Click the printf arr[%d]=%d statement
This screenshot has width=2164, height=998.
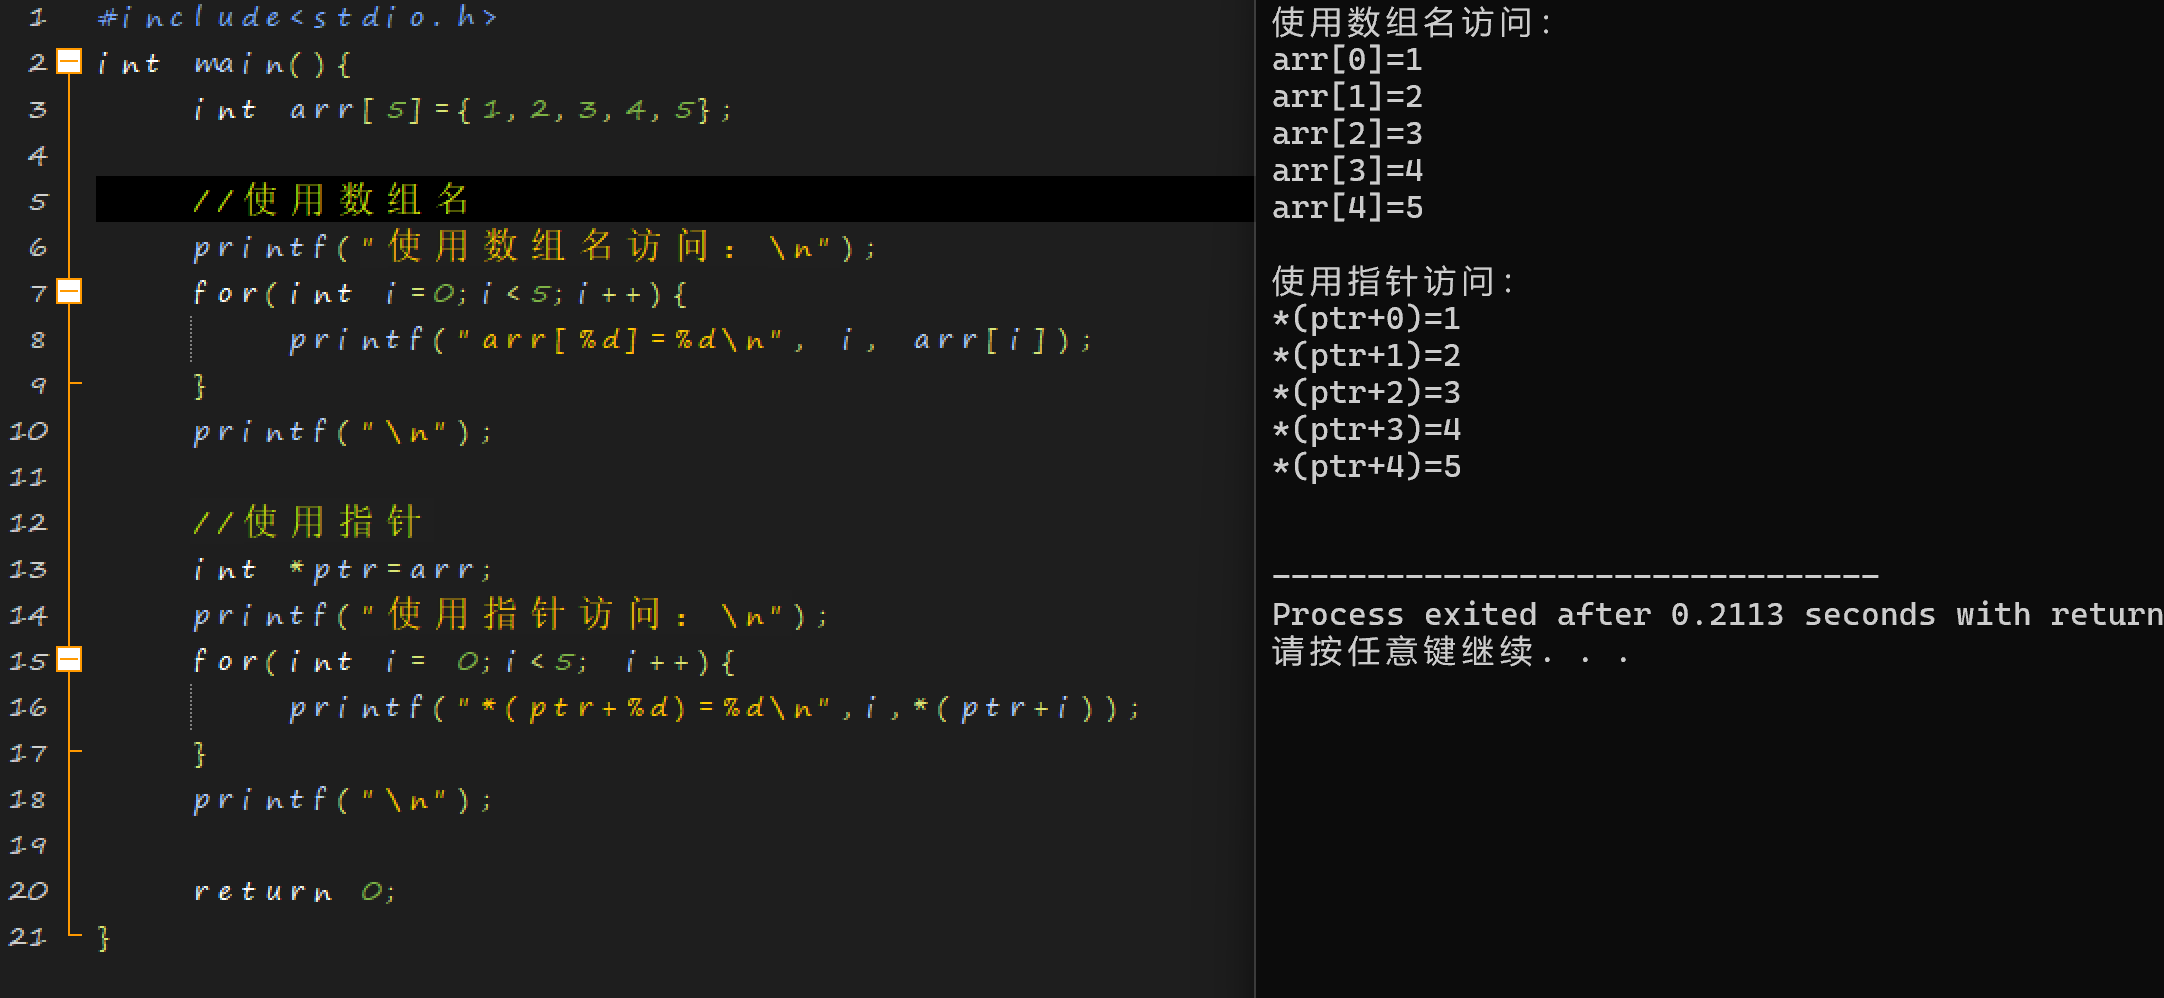(692, 340)
